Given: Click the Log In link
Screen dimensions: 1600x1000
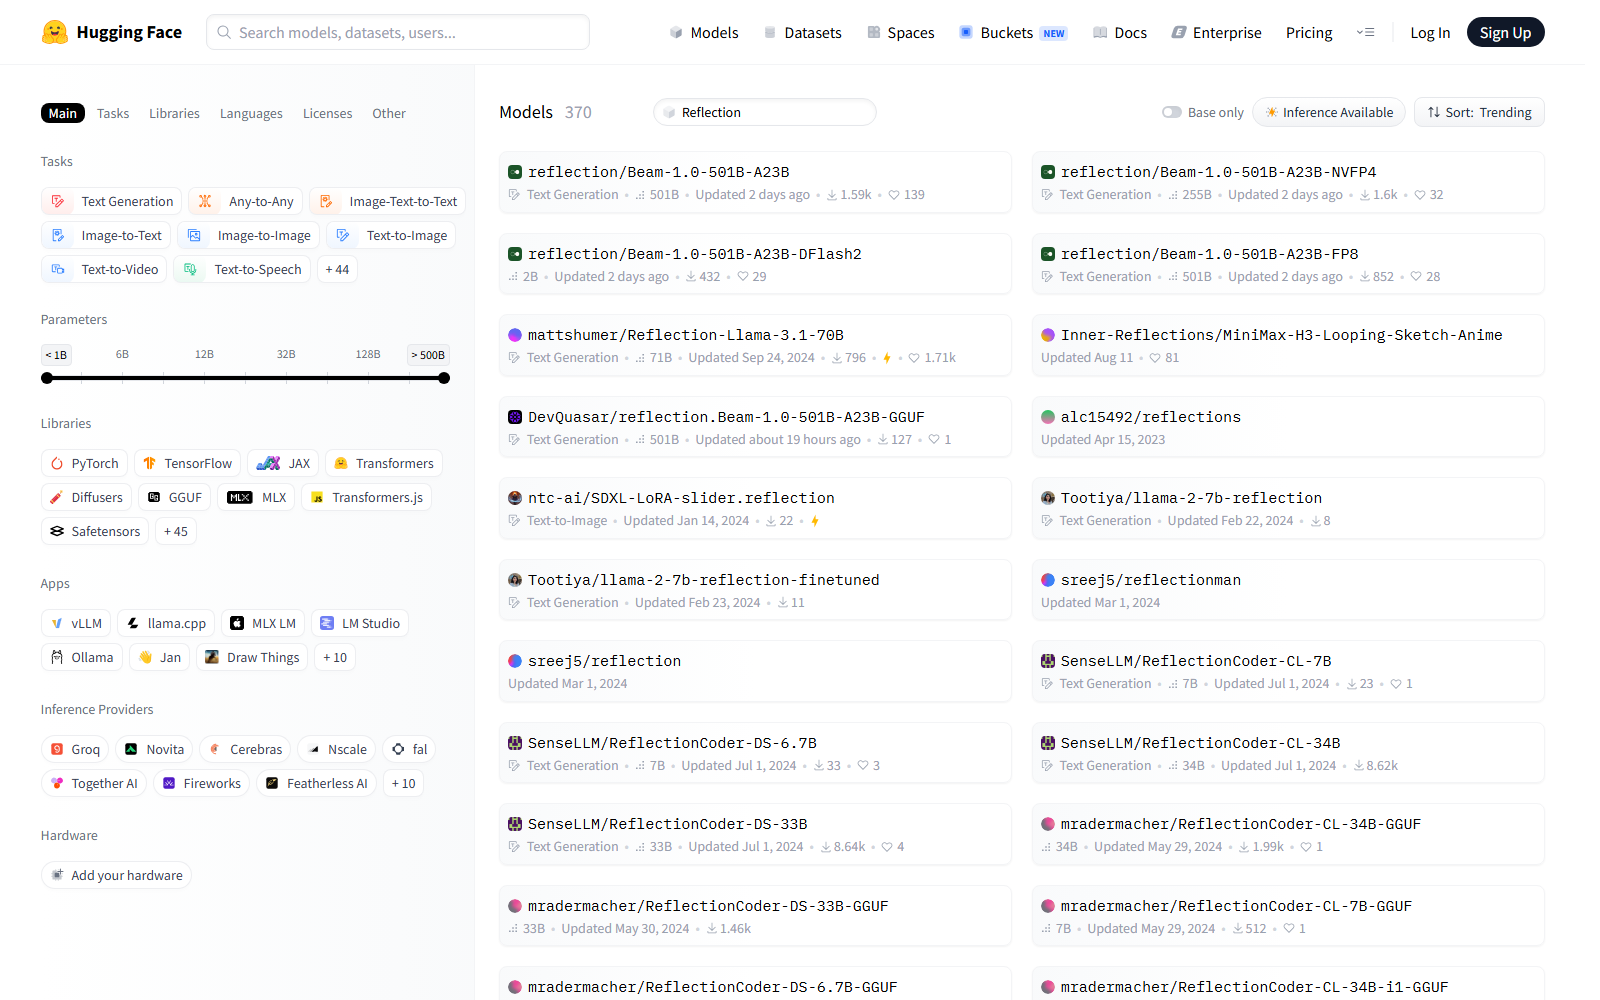Looking at the screenshot, I should point(1430,32).
